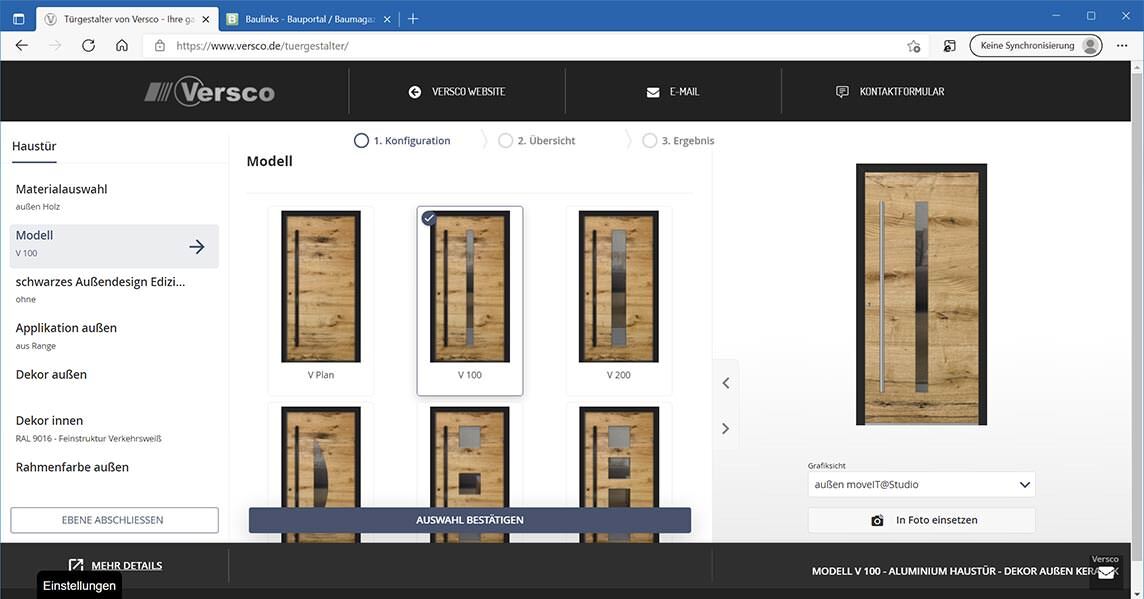Open the E-Mail contact option
This screenshot has height=599, width=1144.
coord(673,92)
